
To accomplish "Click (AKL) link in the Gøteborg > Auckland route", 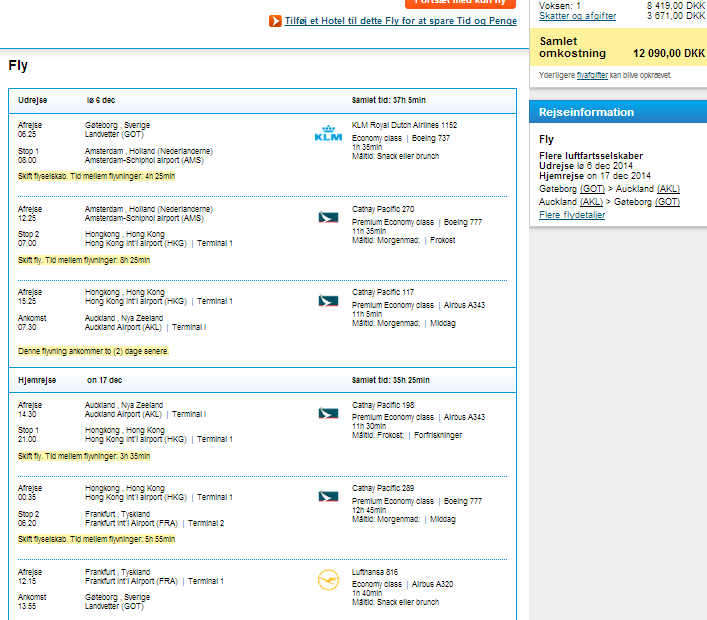I will tap(668, 188).
